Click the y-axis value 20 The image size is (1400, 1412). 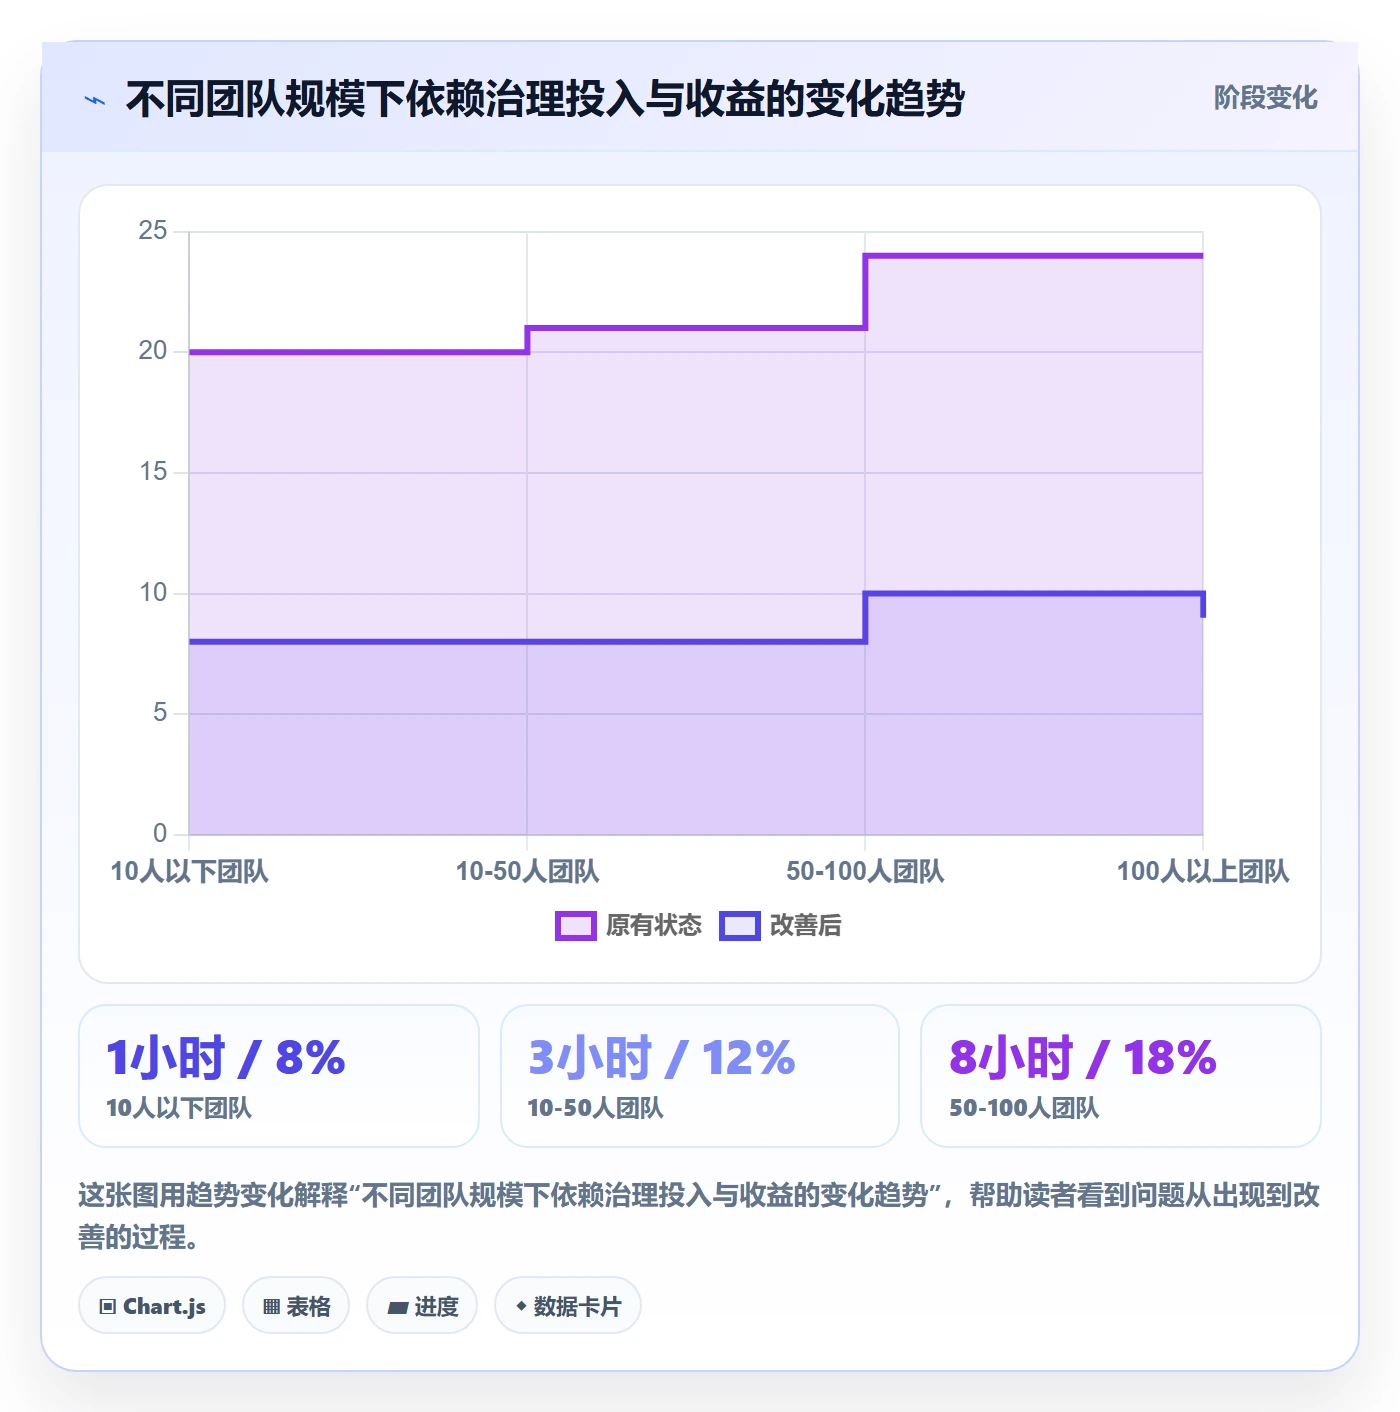153,351
